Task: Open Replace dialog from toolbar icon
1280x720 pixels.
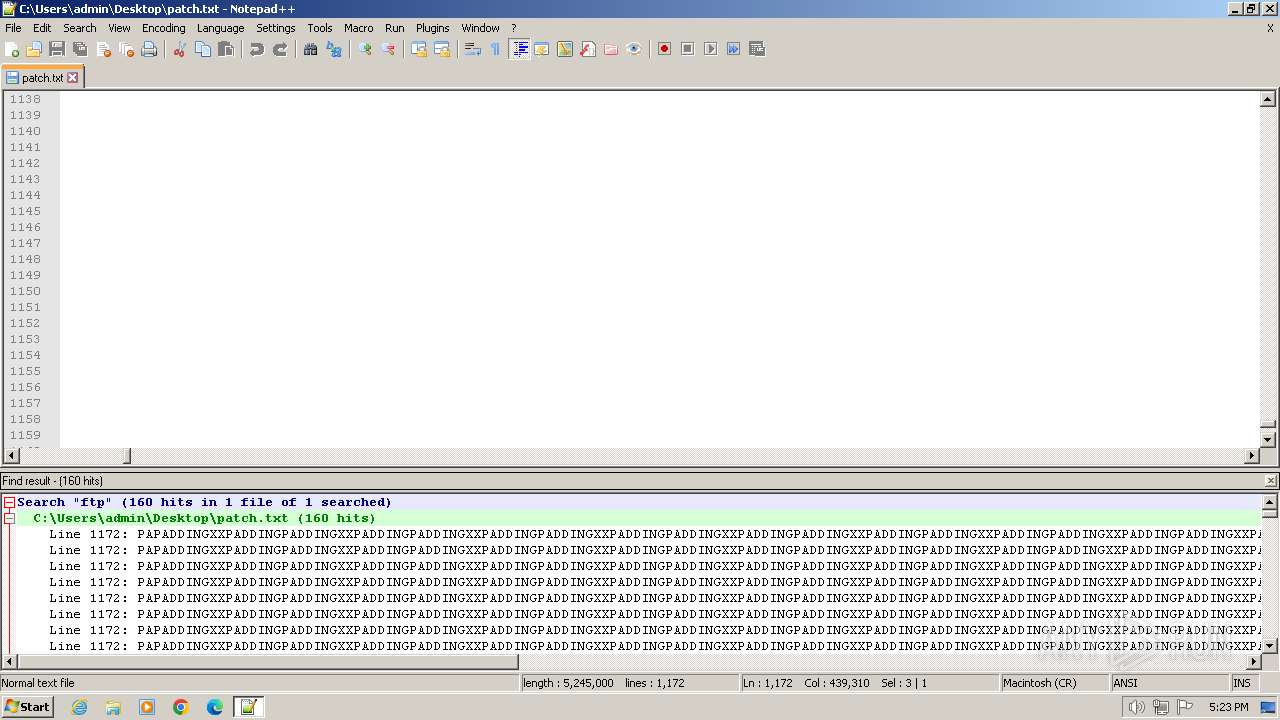Action: pyautogui.click(x=334, y=49)
